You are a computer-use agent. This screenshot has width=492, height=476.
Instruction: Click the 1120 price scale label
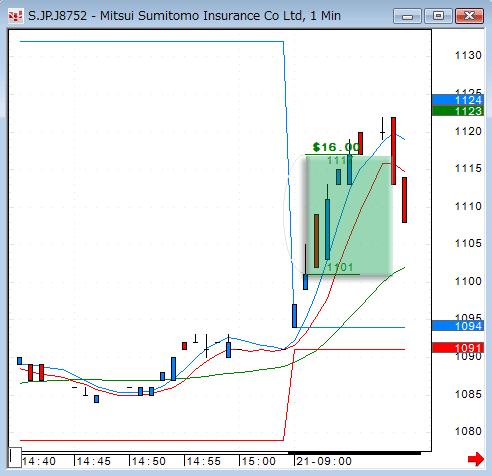pyautogui.click(x=468, y=131)
